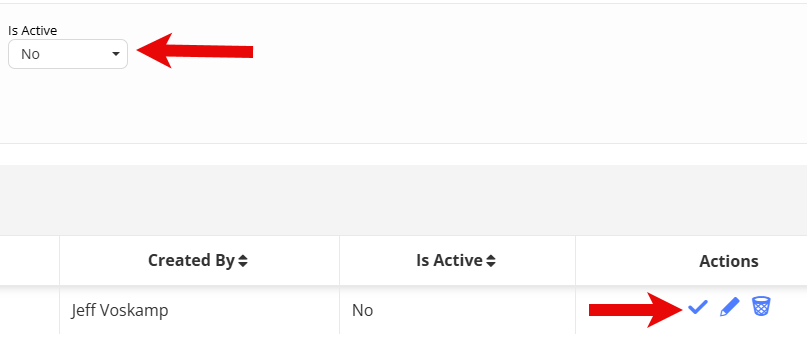Viewport: 807px width, 360px height.
Task: Click the Actions column header
Action: [x=728, y=261]
